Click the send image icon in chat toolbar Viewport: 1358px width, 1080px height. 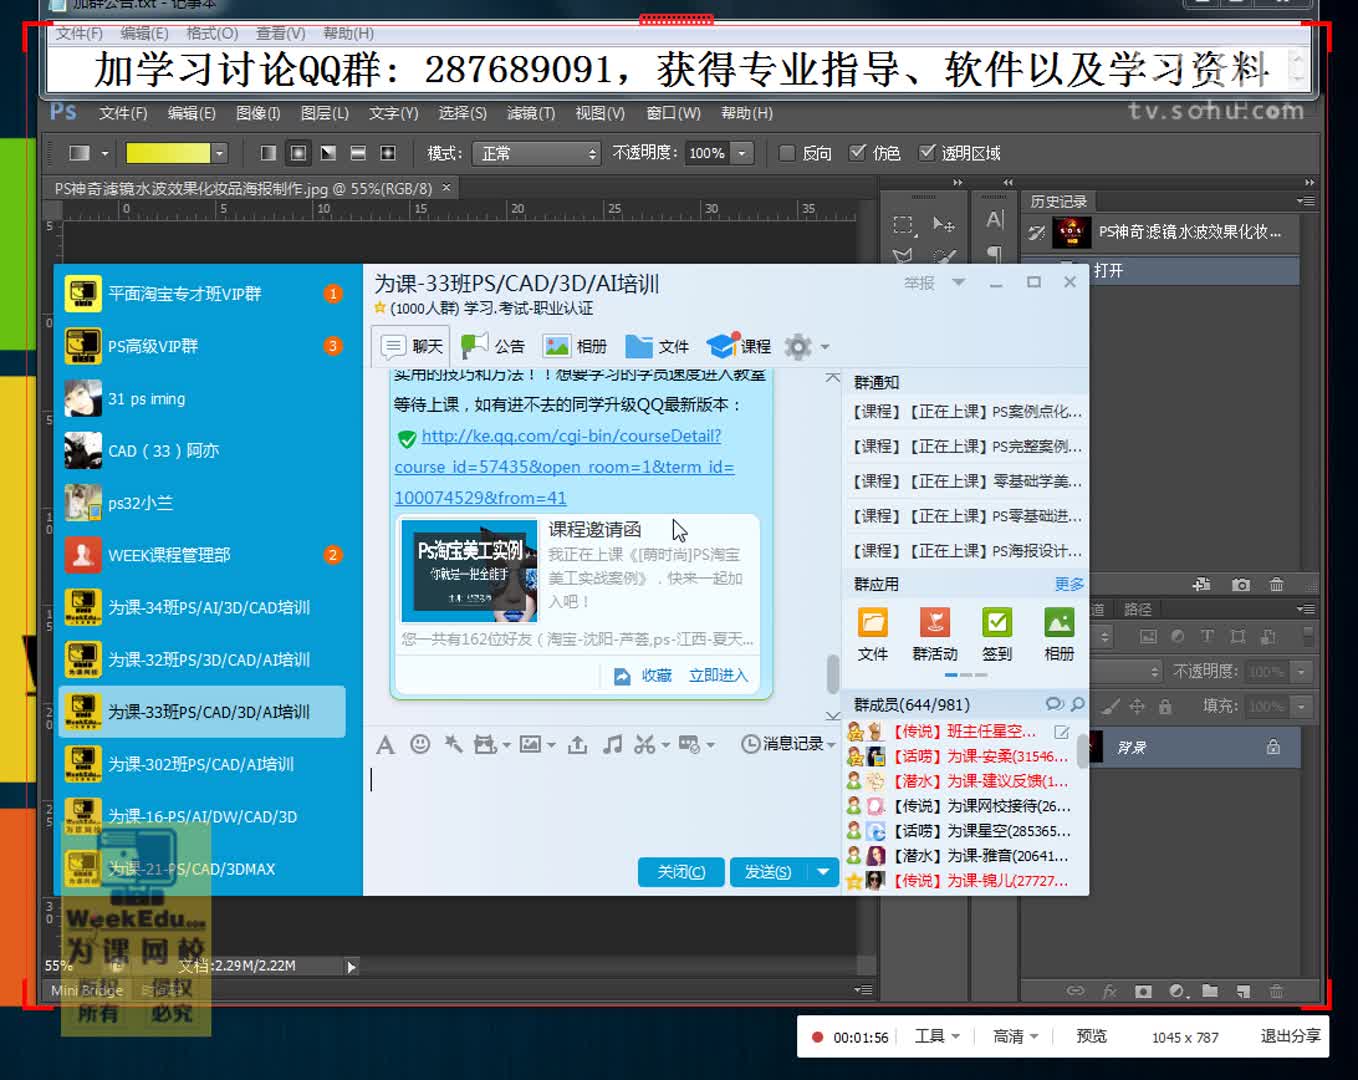pos(531,744)
